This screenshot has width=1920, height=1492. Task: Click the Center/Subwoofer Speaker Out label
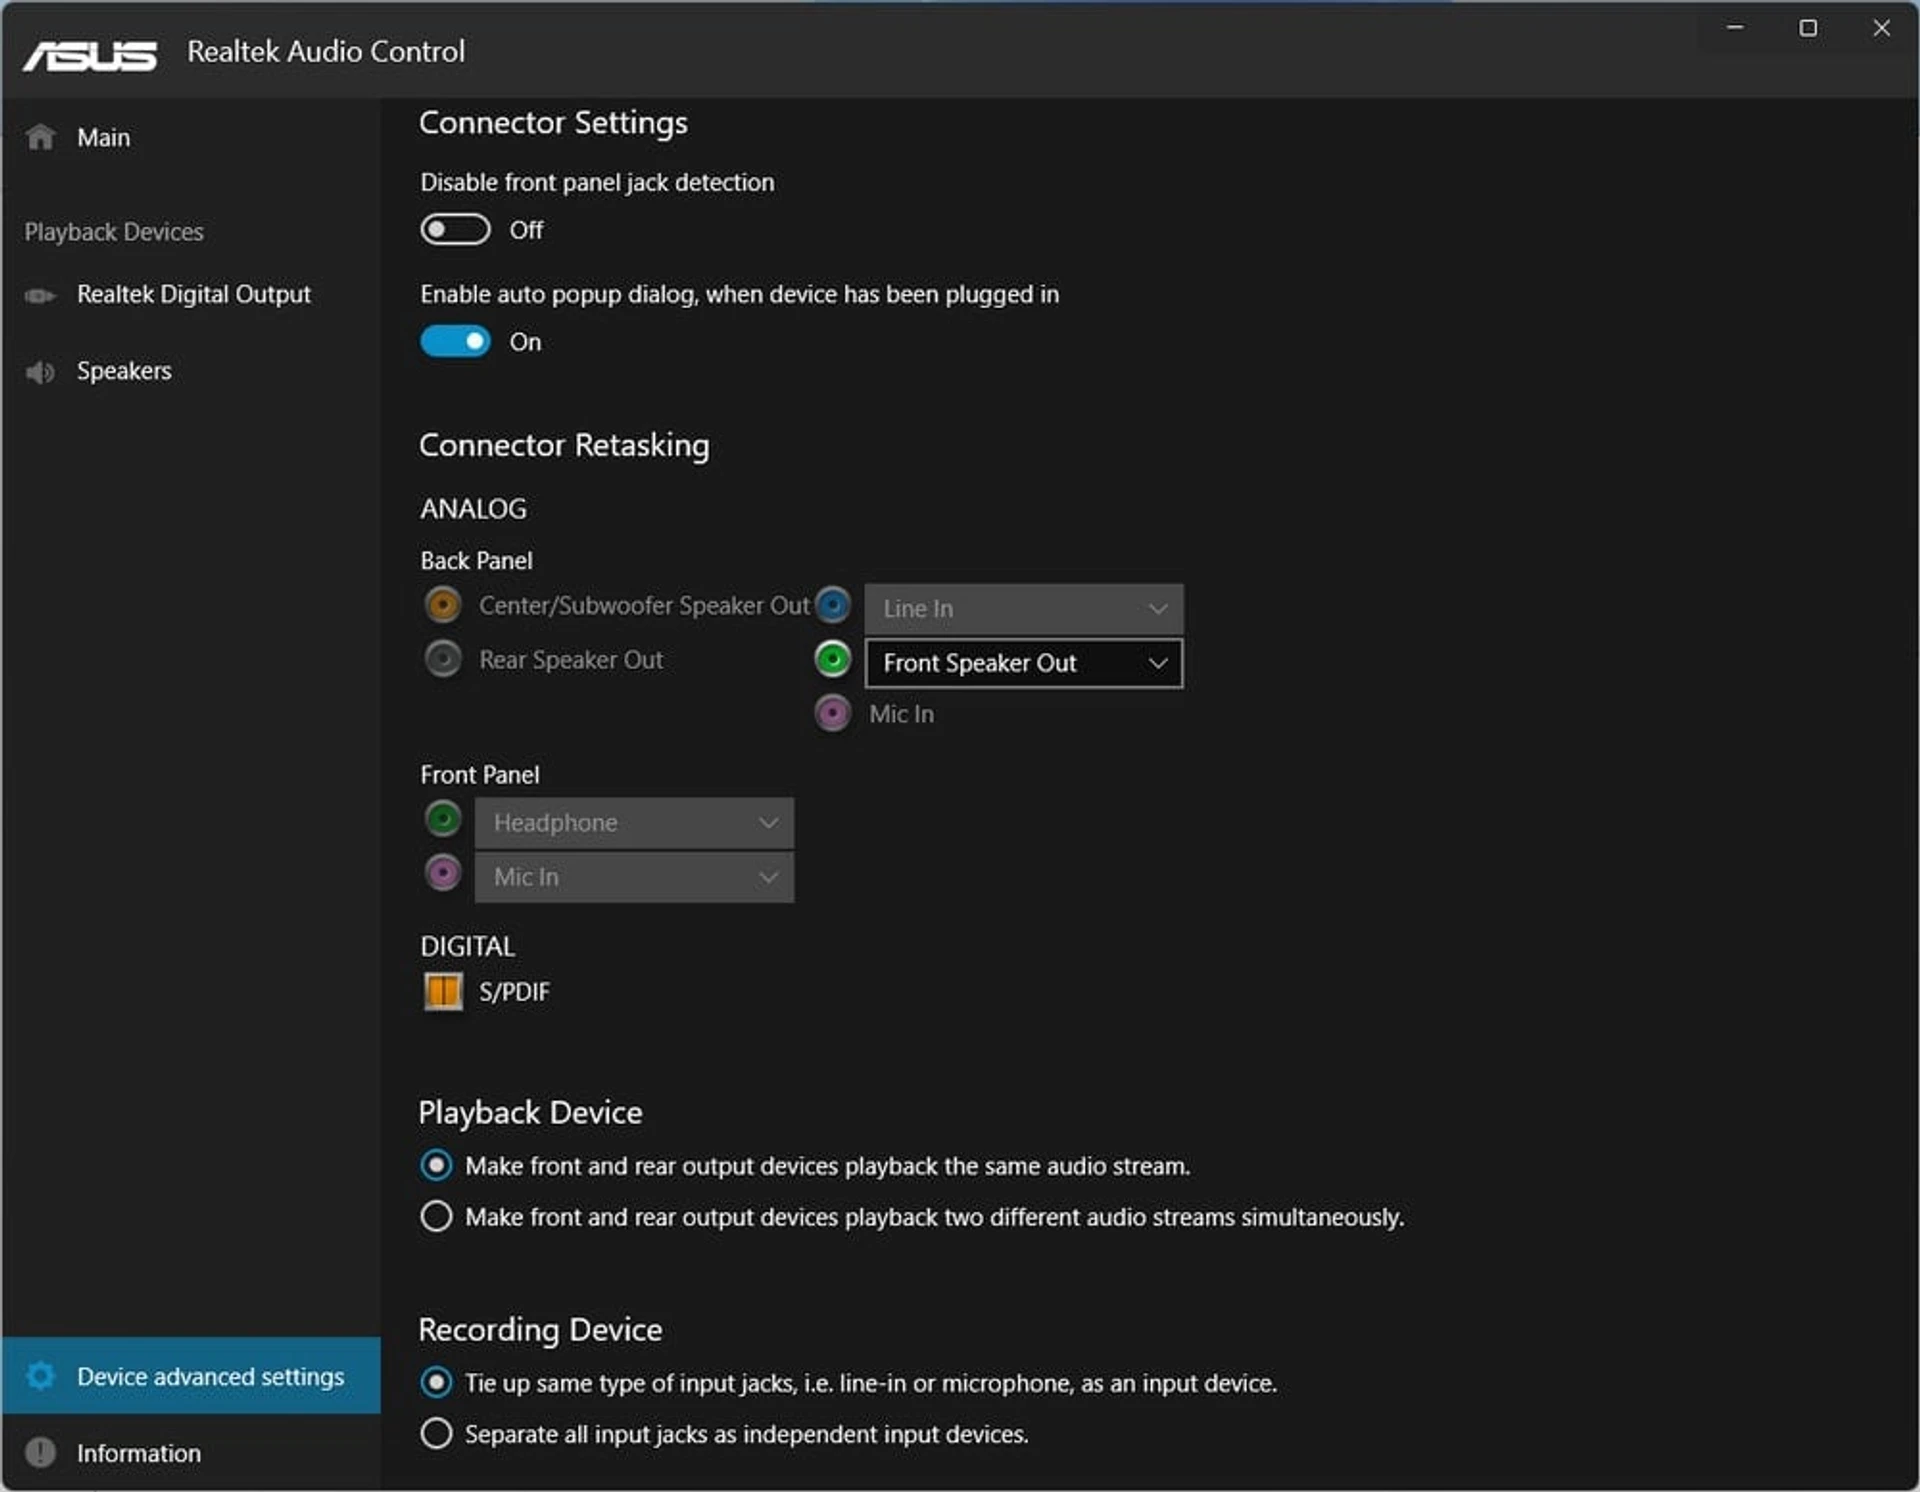pos(644,605)
